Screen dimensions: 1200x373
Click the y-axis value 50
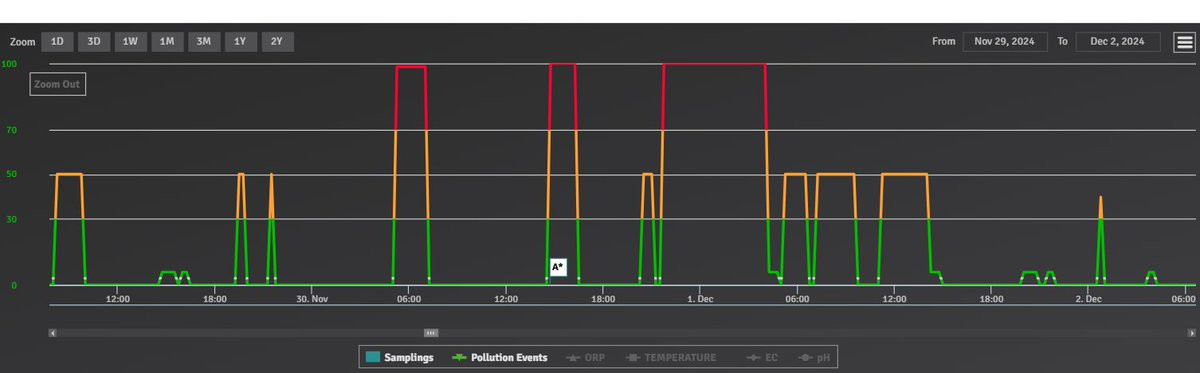coord(11,174)
